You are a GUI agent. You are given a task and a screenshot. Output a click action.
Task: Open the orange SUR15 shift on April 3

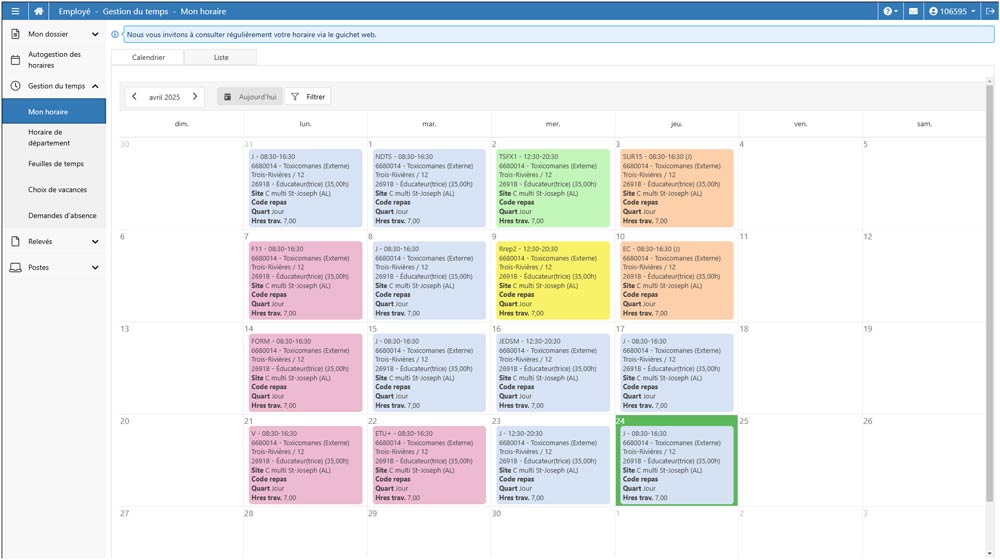tap(676, 188)
